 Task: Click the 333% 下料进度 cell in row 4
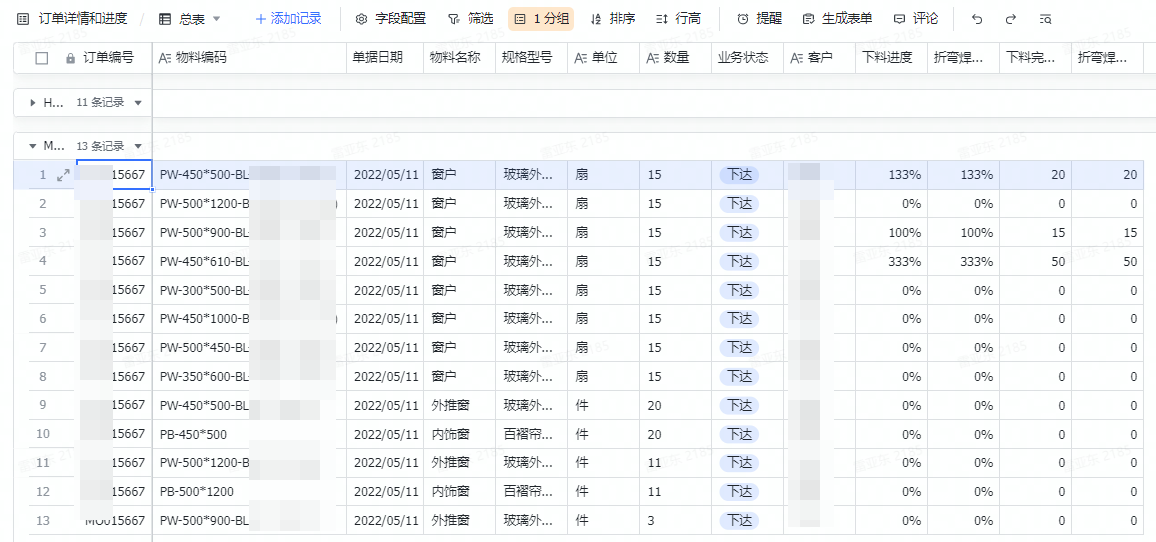[x=891, y=261]
